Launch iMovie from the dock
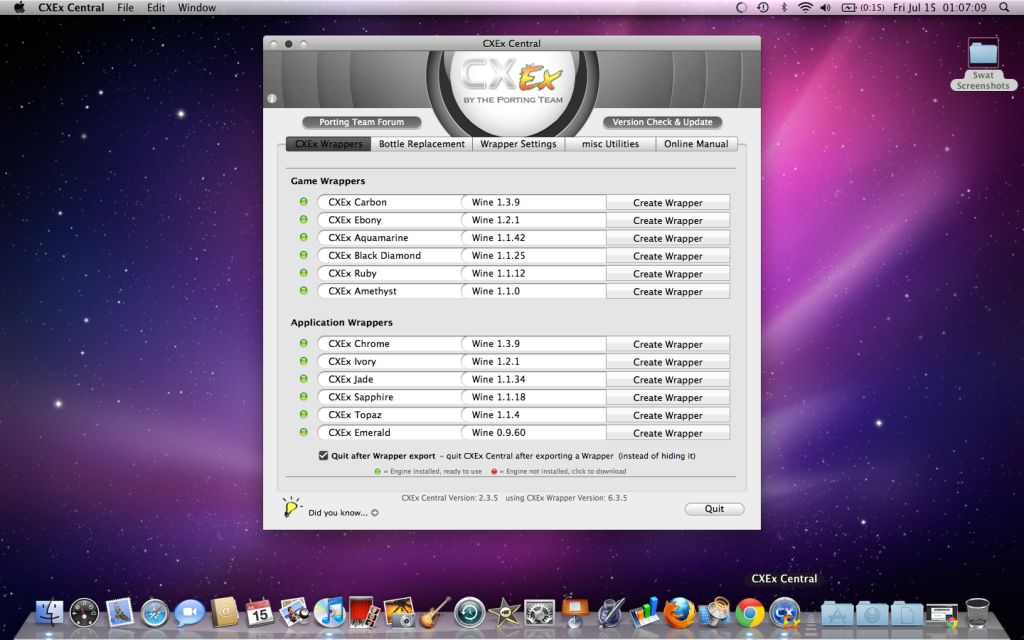The height and width of the screenshot is (640, 1024). 505,613
